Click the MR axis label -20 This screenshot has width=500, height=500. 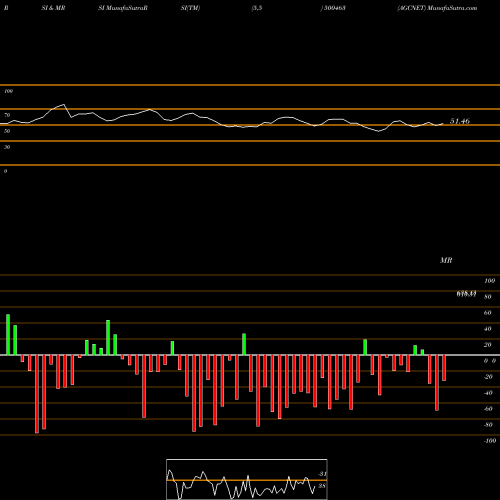click(x=488, y=377)
